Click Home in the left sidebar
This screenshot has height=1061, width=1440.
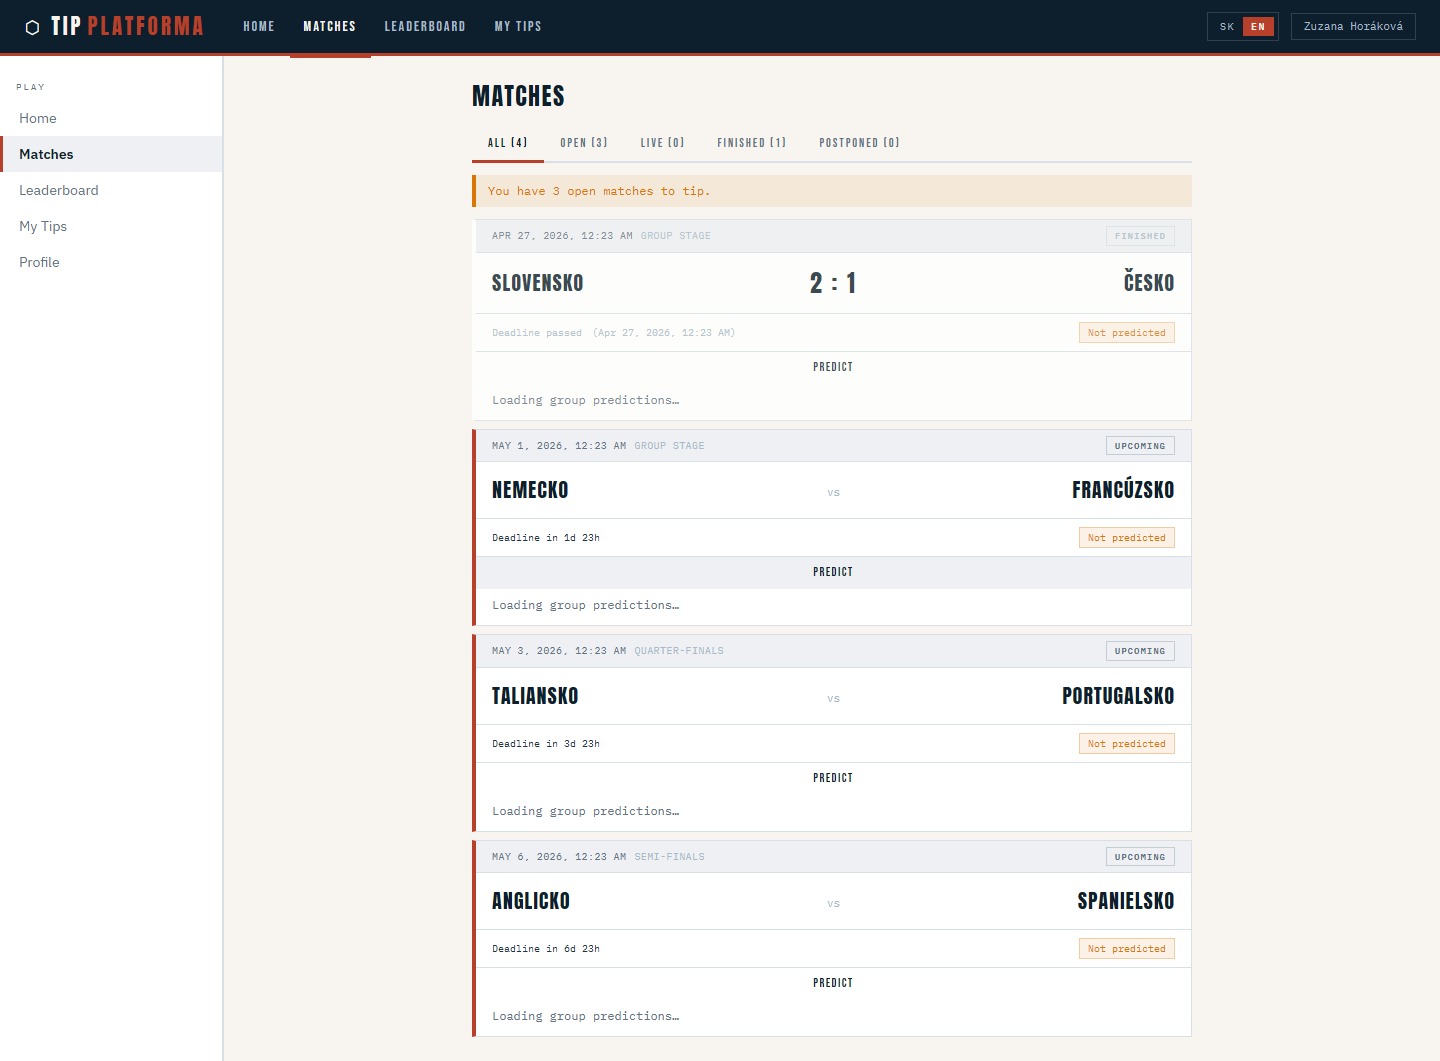[38, 118]
